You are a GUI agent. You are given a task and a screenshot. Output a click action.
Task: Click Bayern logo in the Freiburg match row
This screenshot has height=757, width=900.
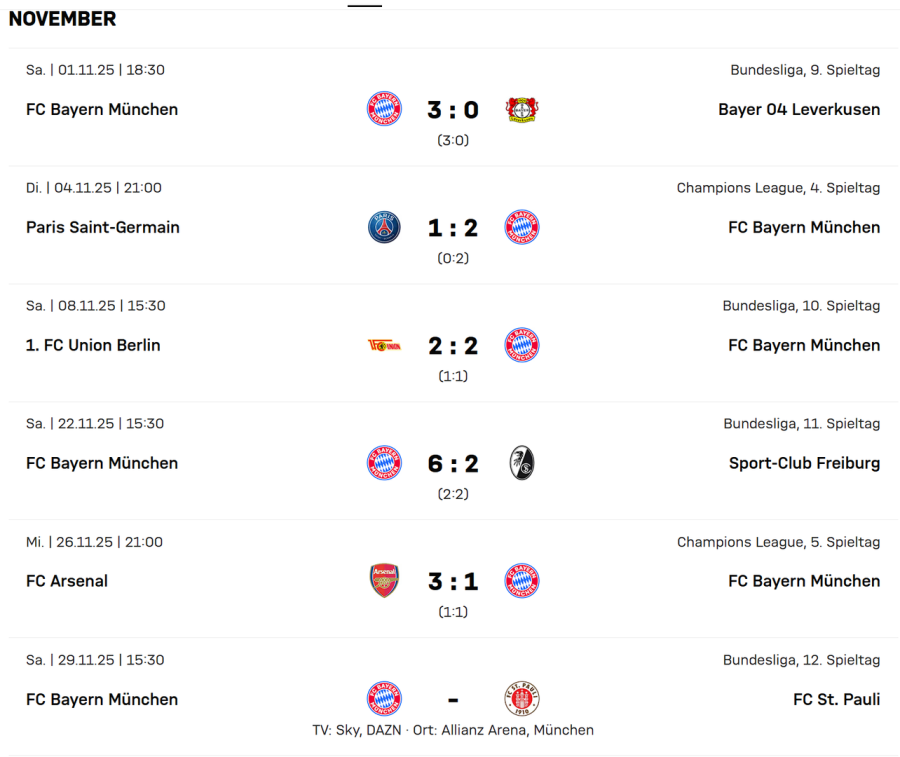pos(384,463)
